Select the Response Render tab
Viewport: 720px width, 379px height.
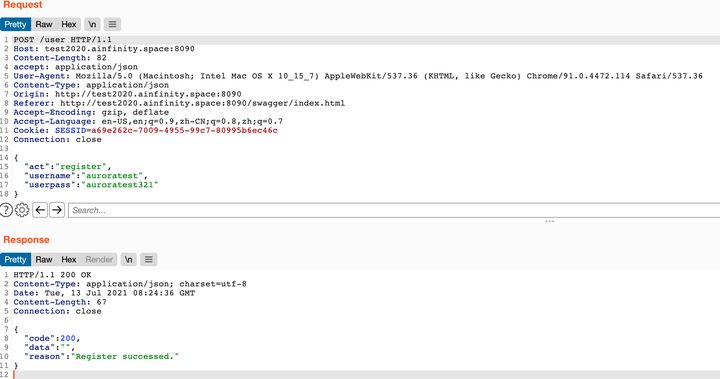coord(99,259)
